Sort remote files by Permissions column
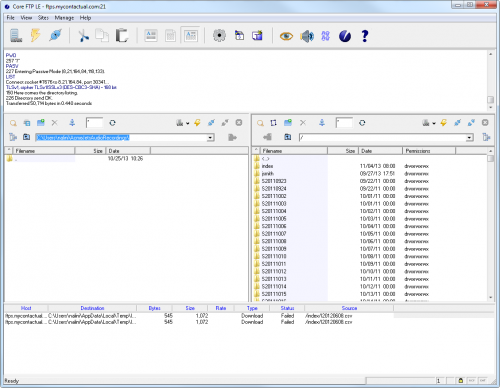Viewport: 500px width, 388px height. click(429, 151)
